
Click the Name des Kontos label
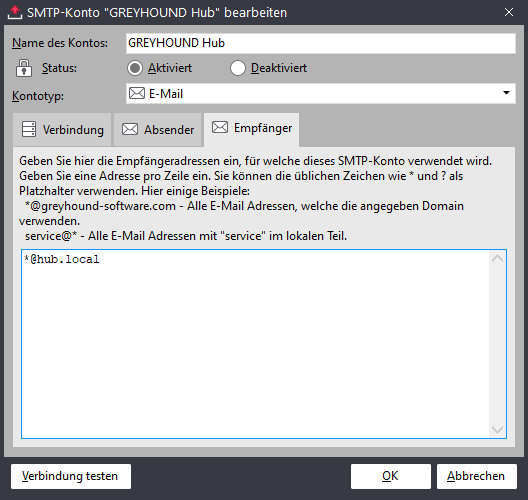click(60, 43)
